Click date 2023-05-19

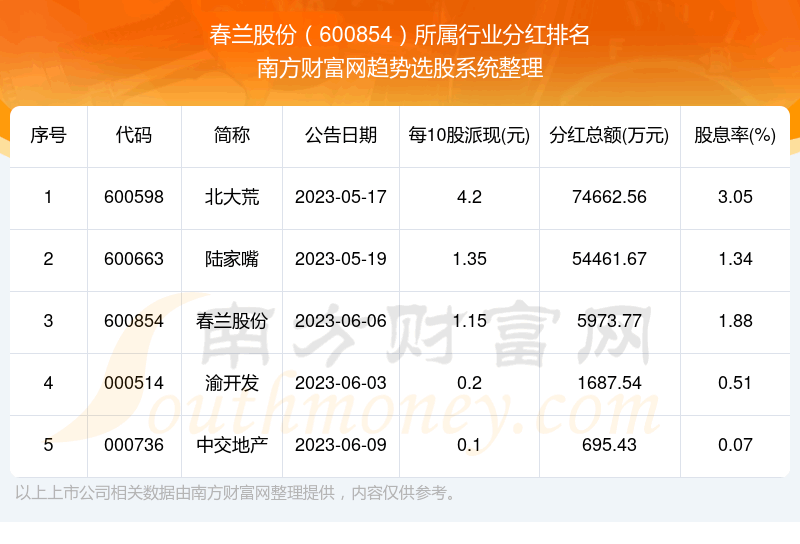[341, 259]
